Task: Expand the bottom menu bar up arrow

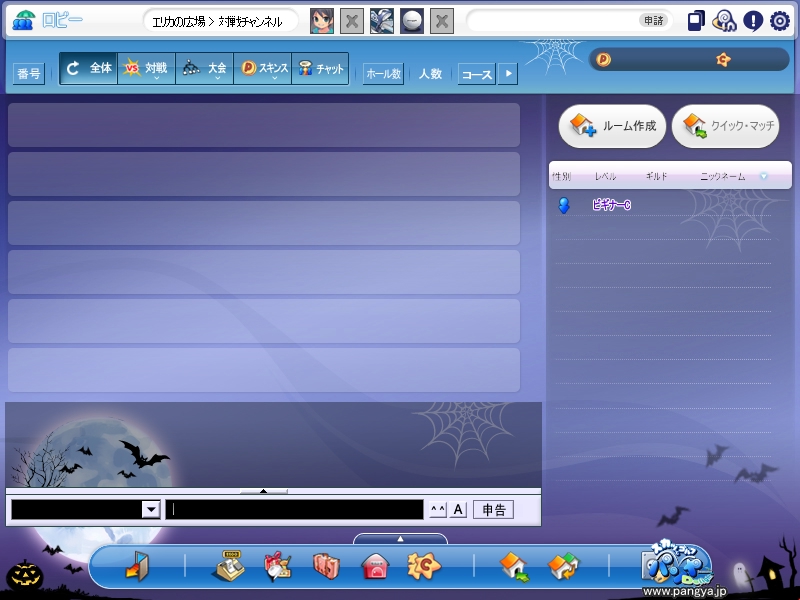Action: point(401,539)
